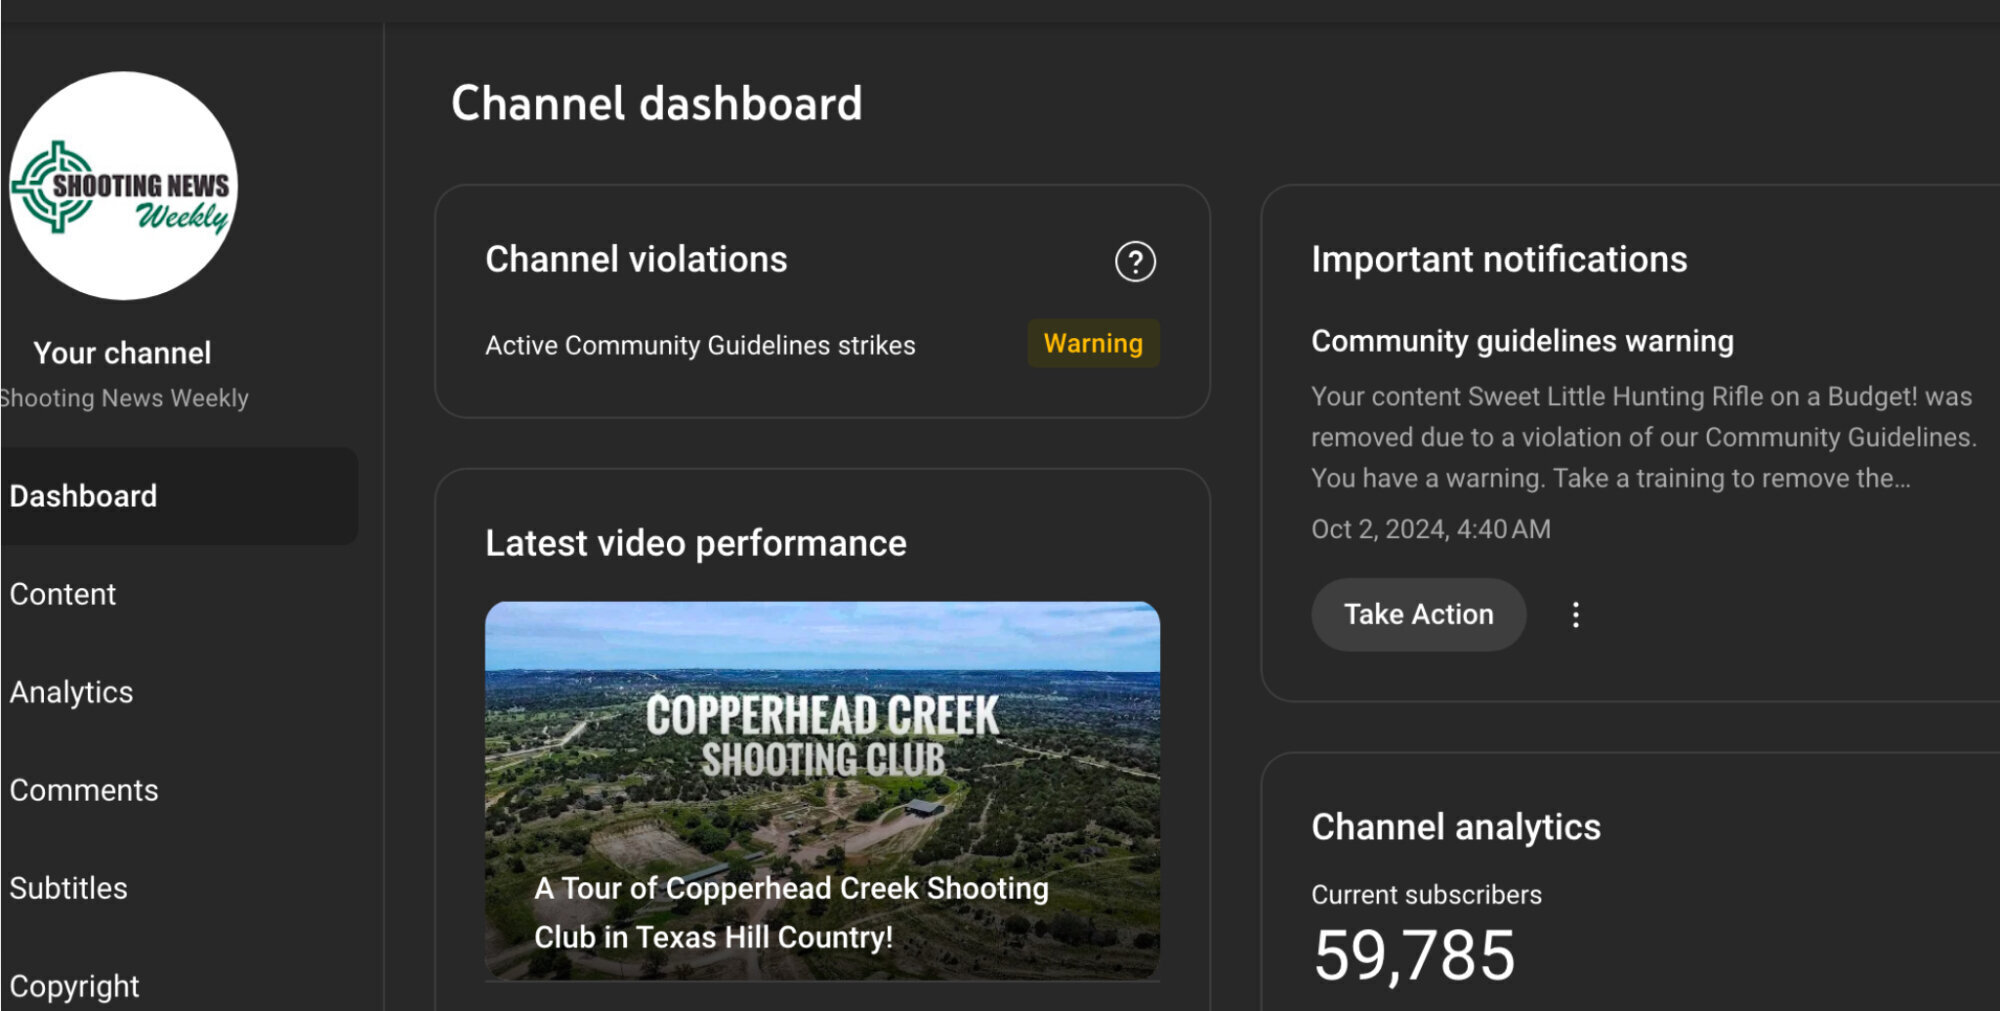Viewport: 2000px width, 1011px height.
Task: Go to the Content section
Action: coord(63,594)
